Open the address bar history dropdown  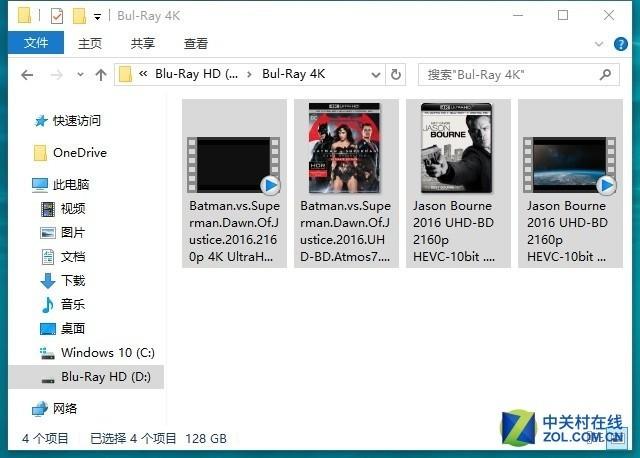point(376,75)
